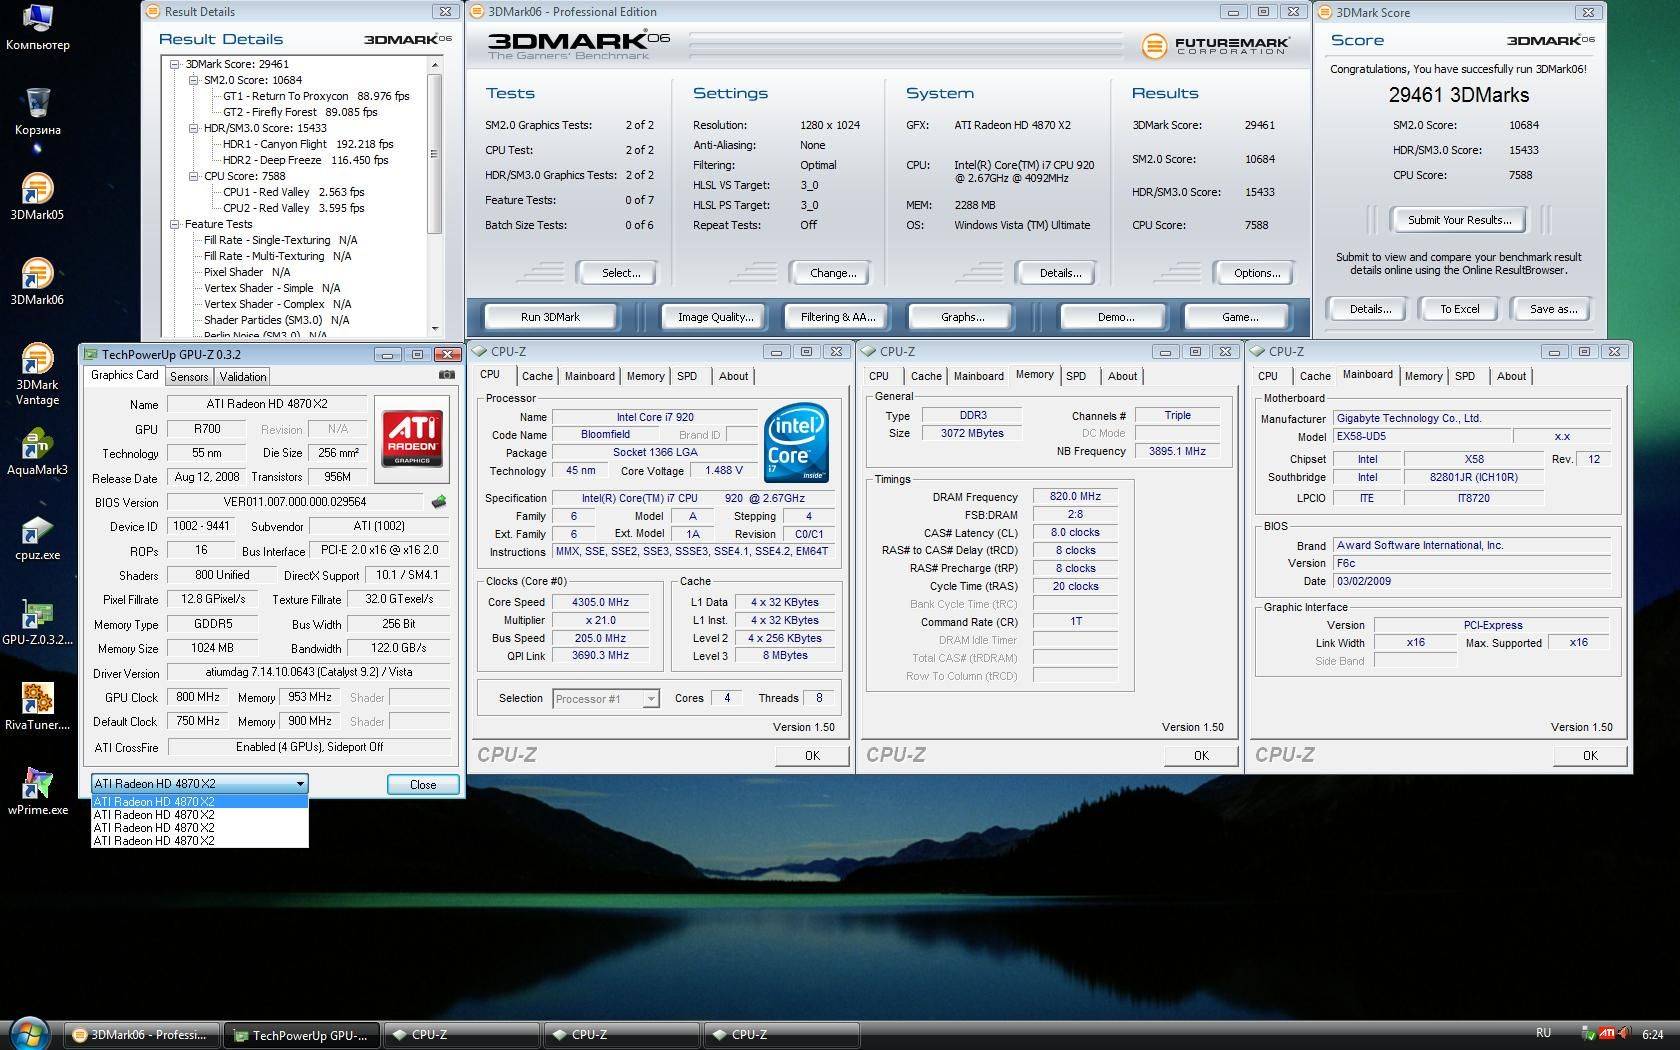Open cpuz.exe desktop icon

(x=37, y=538)
